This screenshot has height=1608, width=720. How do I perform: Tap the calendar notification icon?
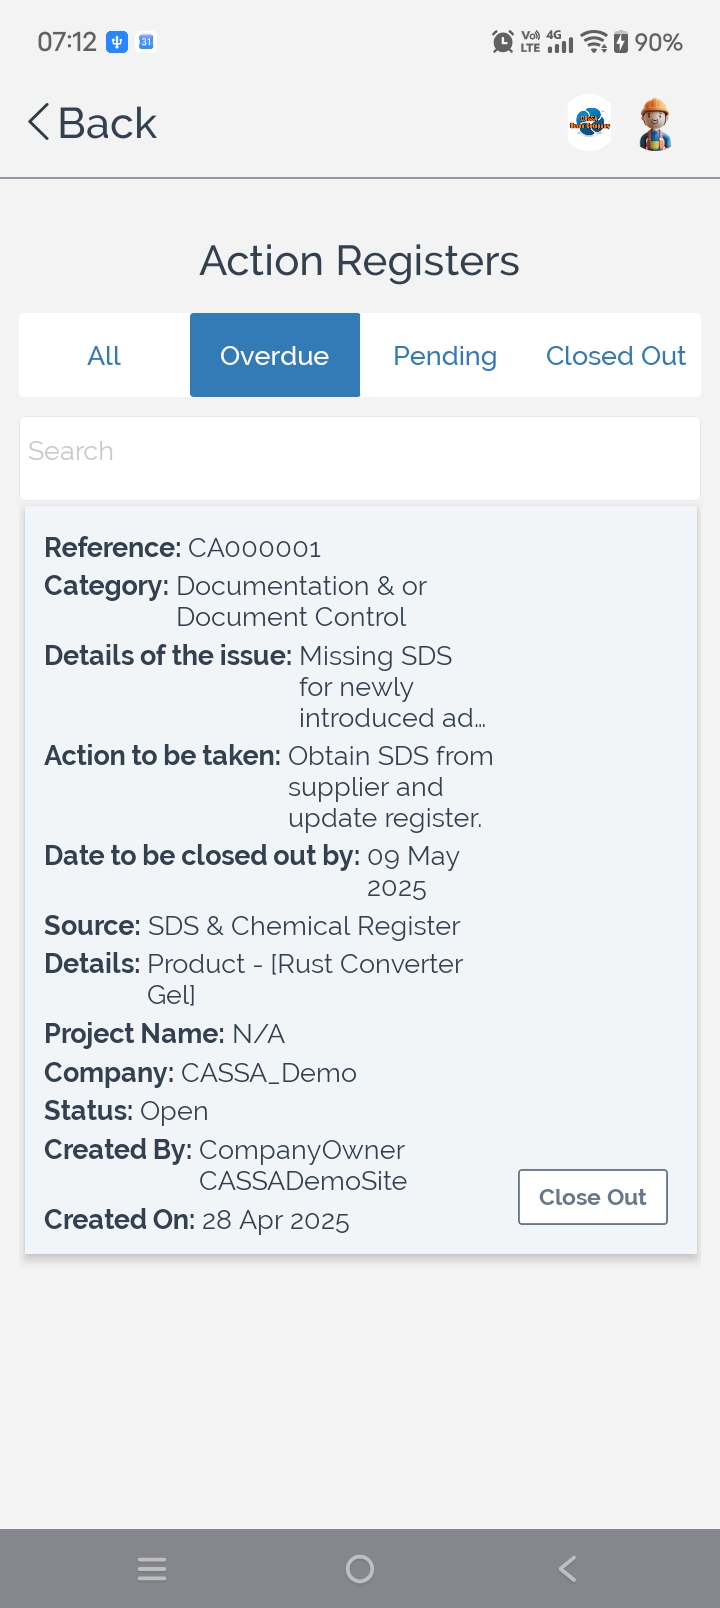(x=146, y=42)
